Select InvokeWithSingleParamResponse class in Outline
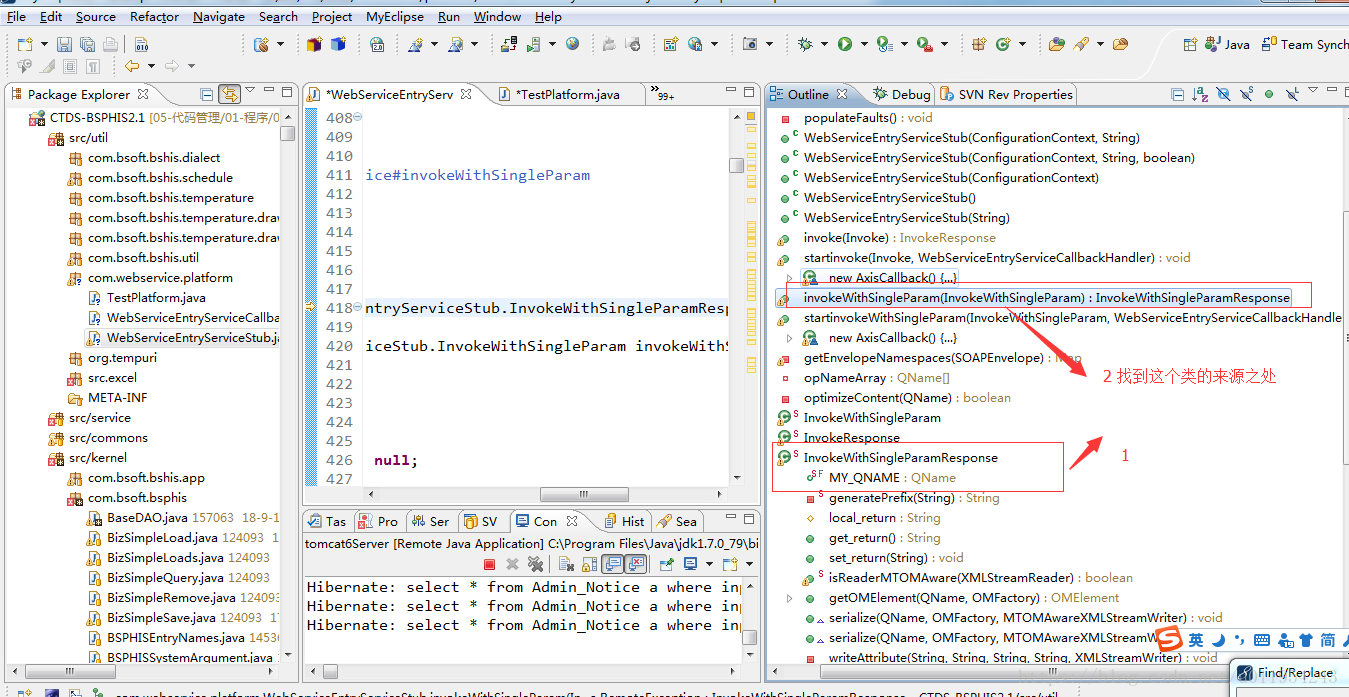Screen dimensions: 1349x697 (888, 458)
